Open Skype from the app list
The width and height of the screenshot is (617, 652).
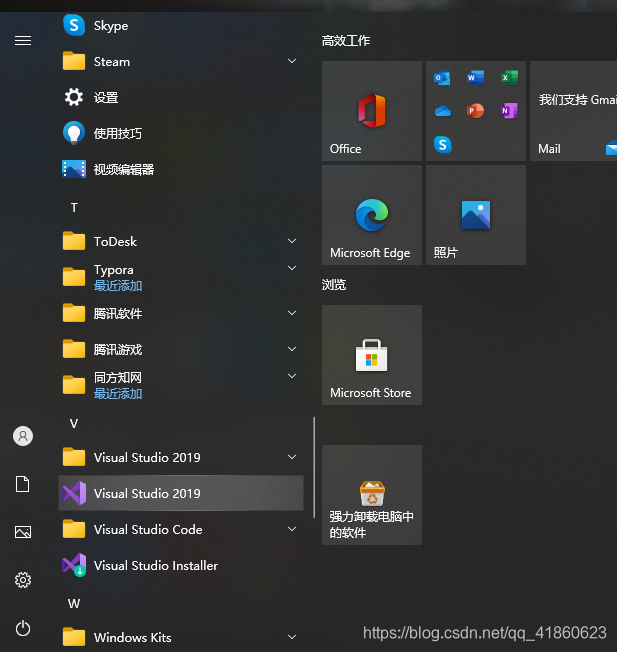tap(181, 25)
